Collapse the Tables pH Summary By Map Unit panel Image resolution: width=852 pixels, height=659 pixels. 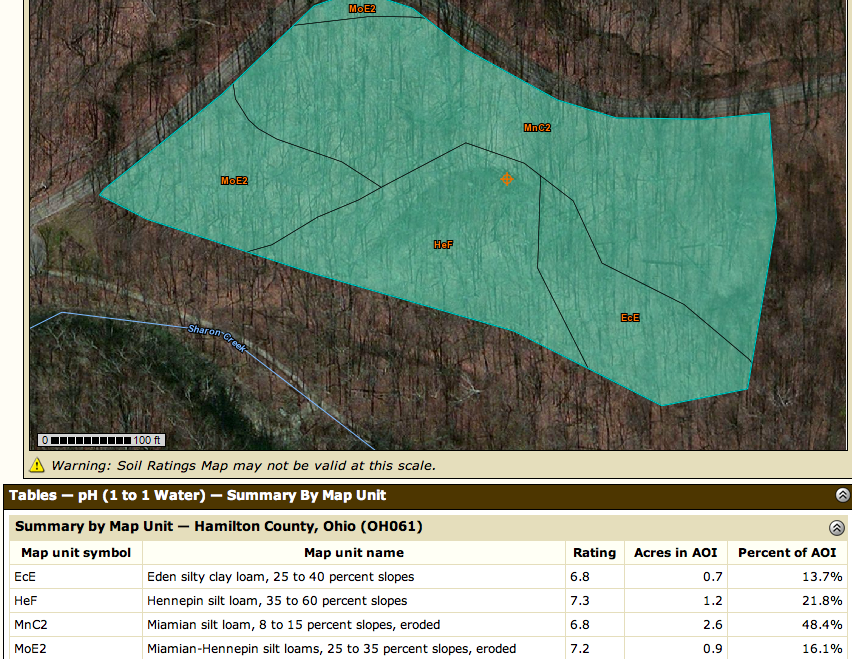click(842, 495)
